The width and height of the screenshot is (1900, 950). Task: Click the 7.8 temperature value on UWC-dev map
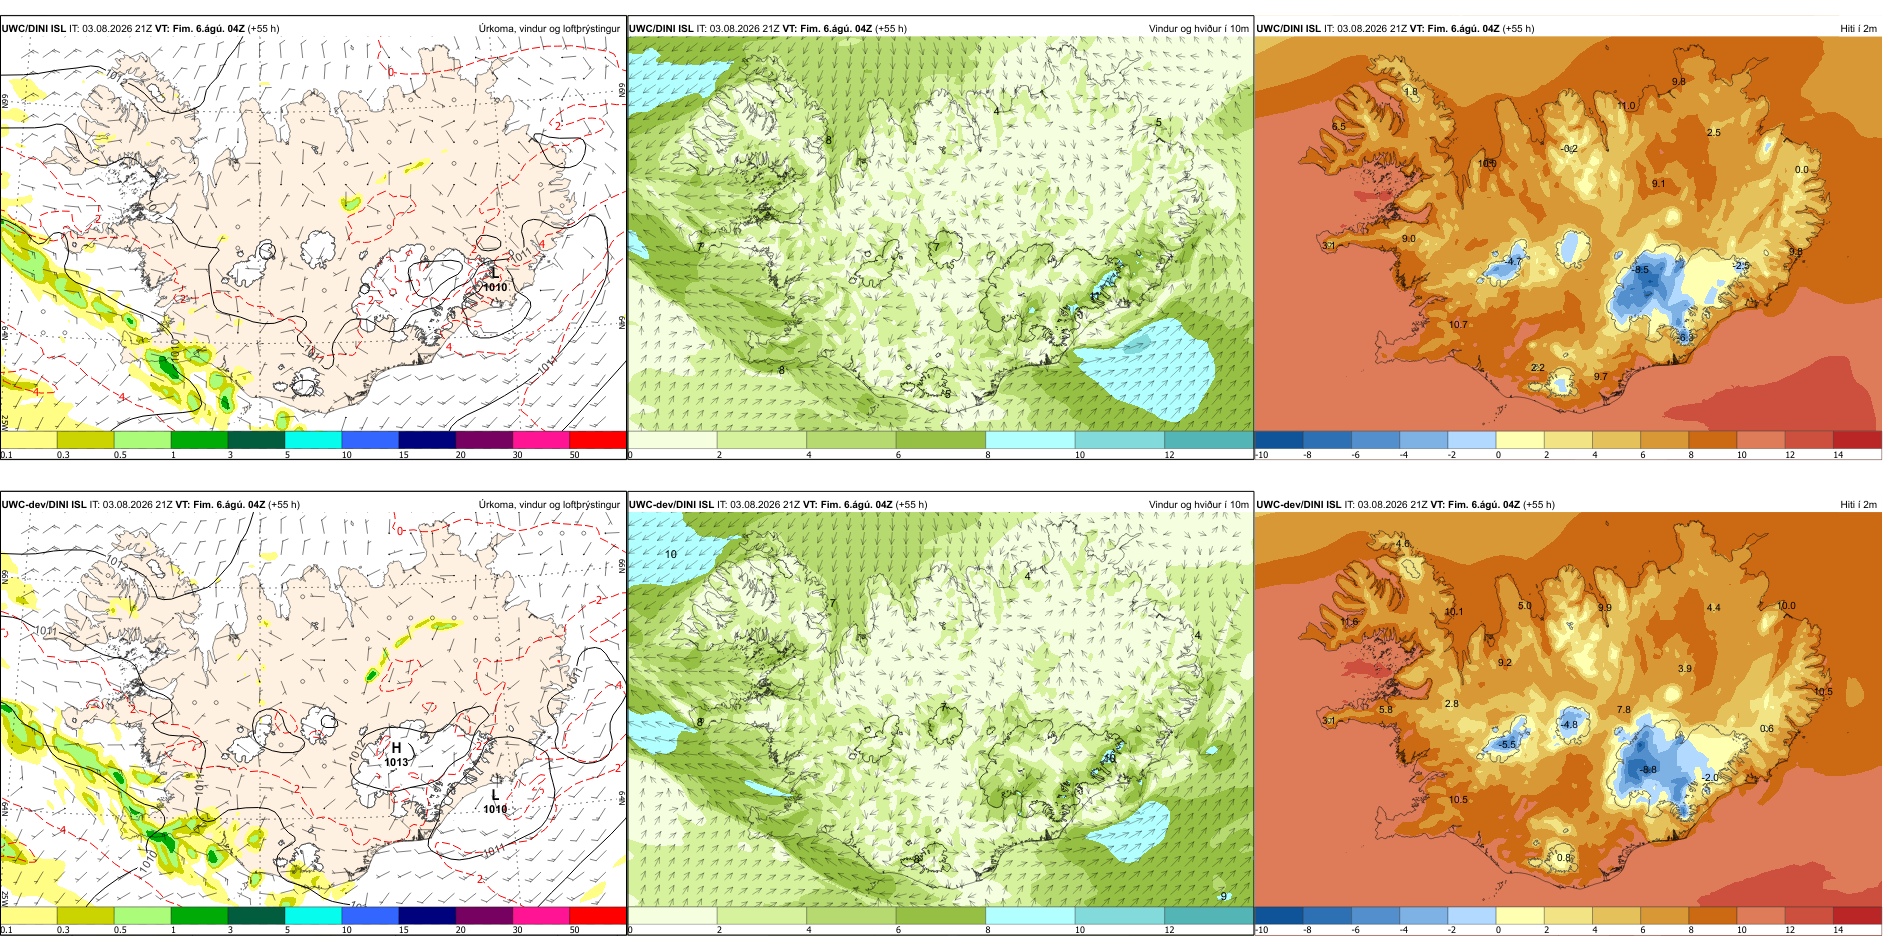[1624, 710]
